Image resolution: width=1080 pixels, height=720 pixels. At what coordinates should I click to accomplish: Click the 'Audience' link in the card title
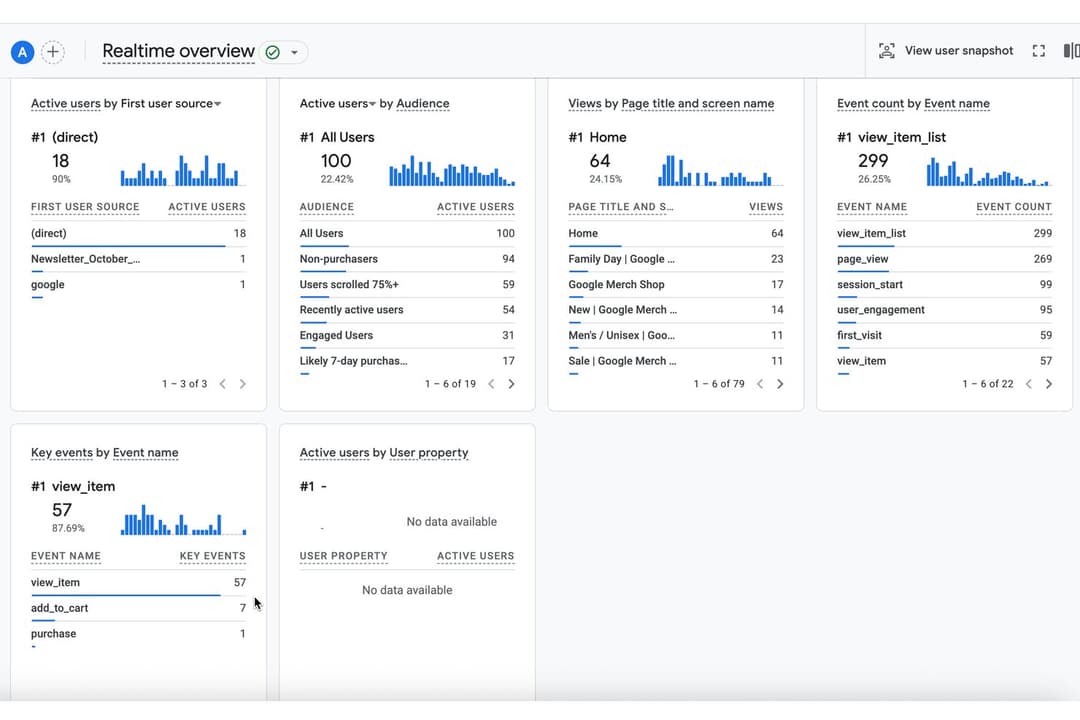point(423,104)
